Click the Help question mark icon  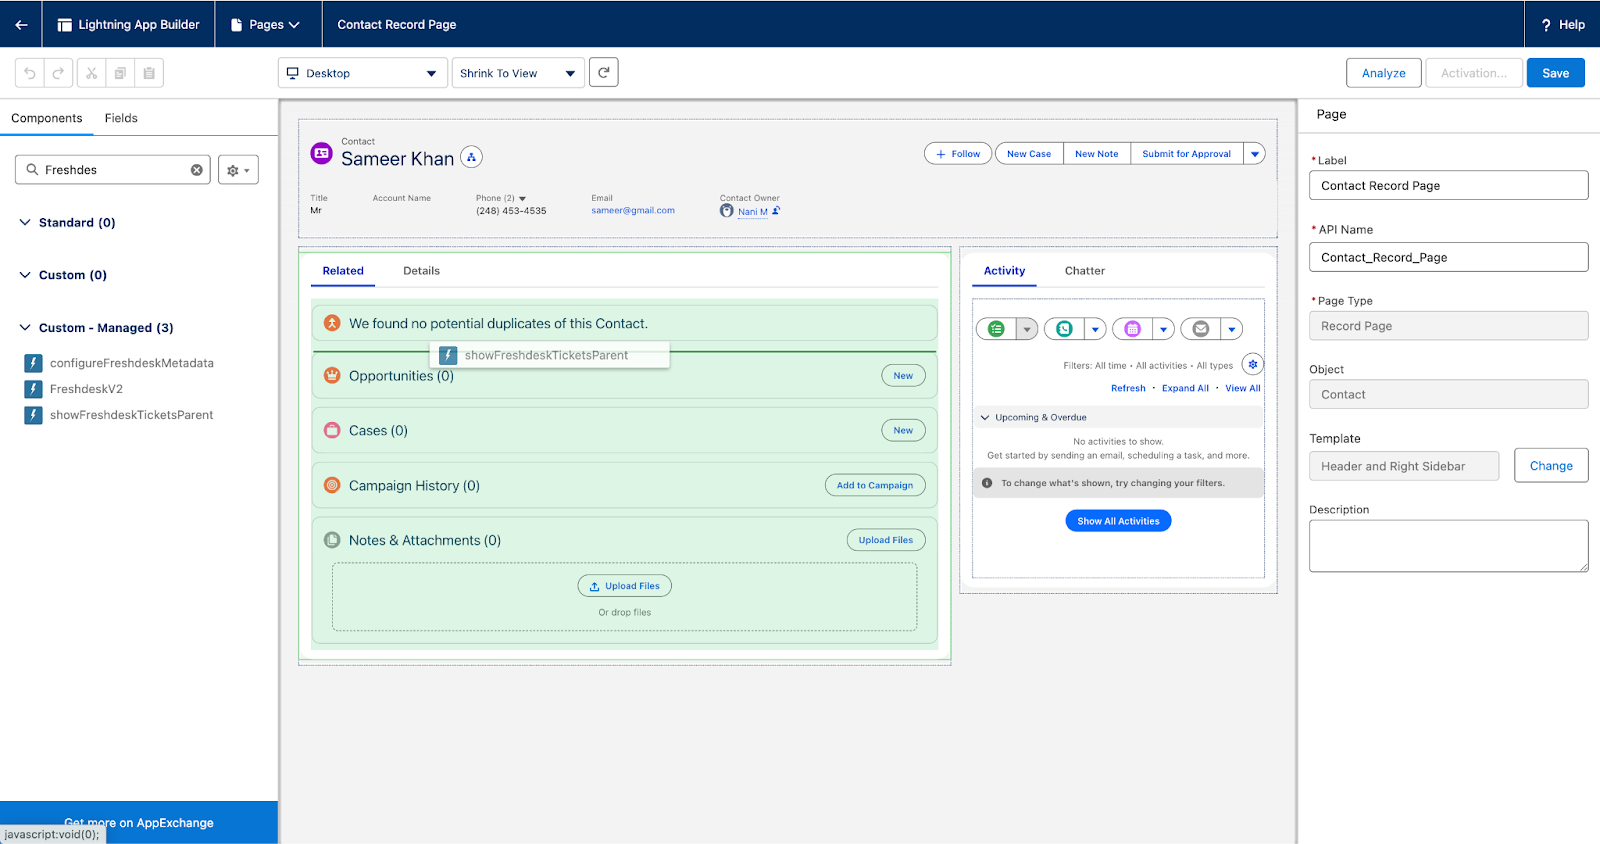coord(1546,25)
